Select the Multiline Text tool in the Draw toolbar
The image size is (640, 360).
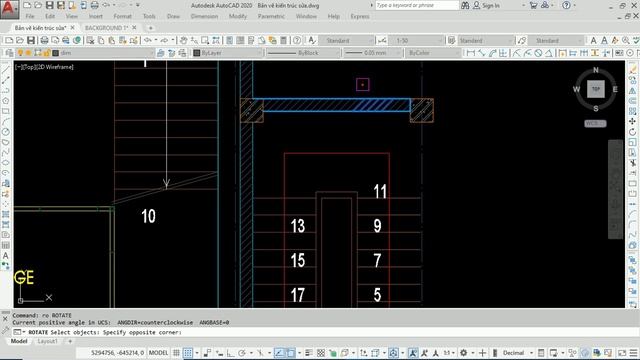coord(6,256)
